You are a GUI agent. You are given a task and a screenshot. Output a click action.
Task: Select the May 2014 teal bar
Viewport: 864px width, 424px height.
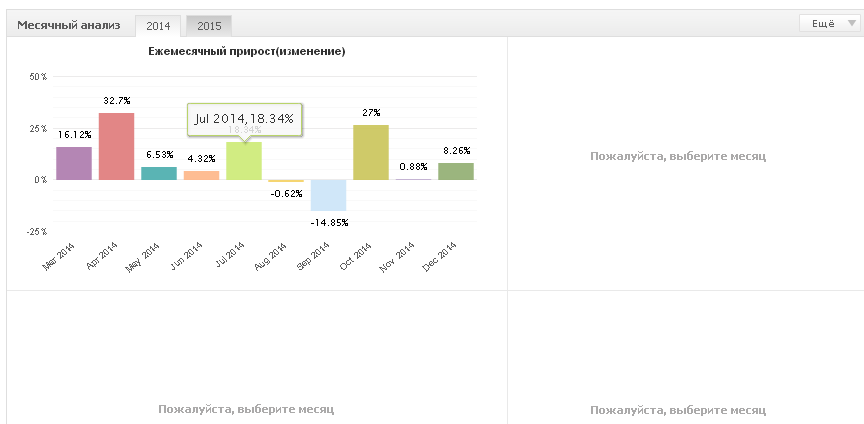tap(159, 173)
